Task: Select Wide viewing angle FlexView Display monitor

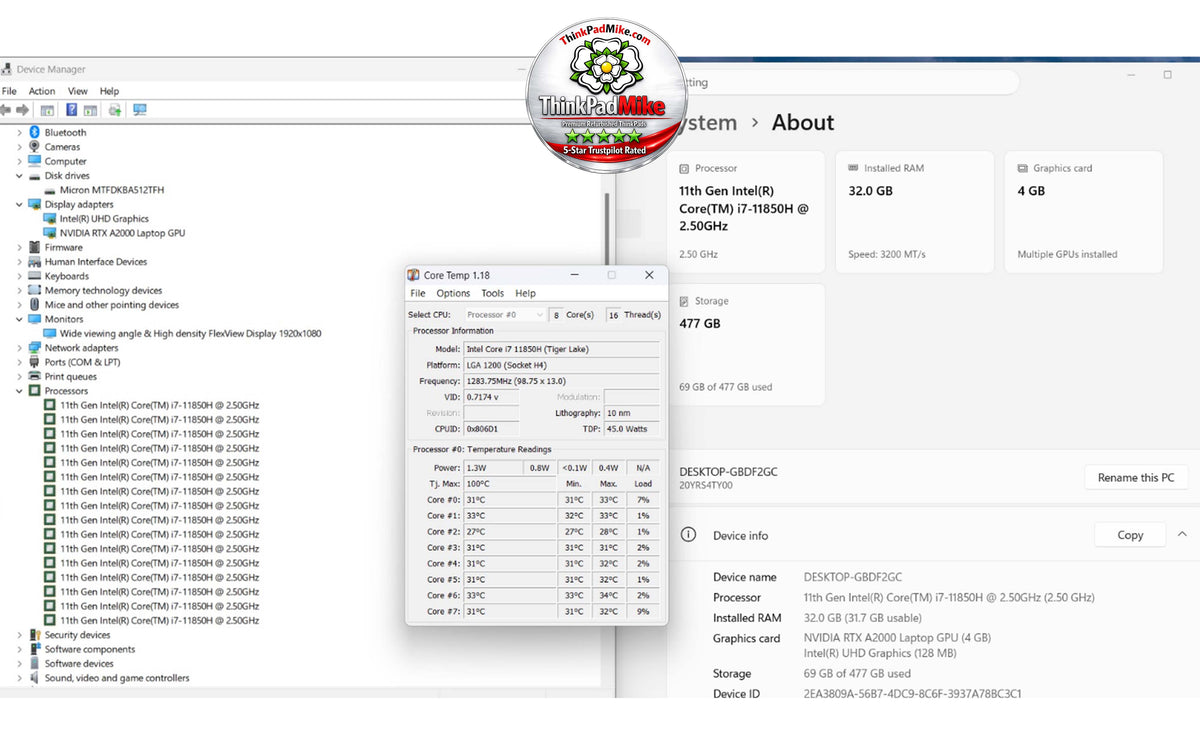Action: (x=190, y=334)
